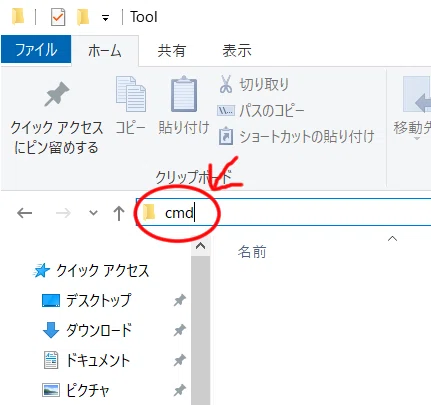Click the forward navigation arrow
This screenshot has width=431, height=405.
pyautogui.click(x=63, y=213)
